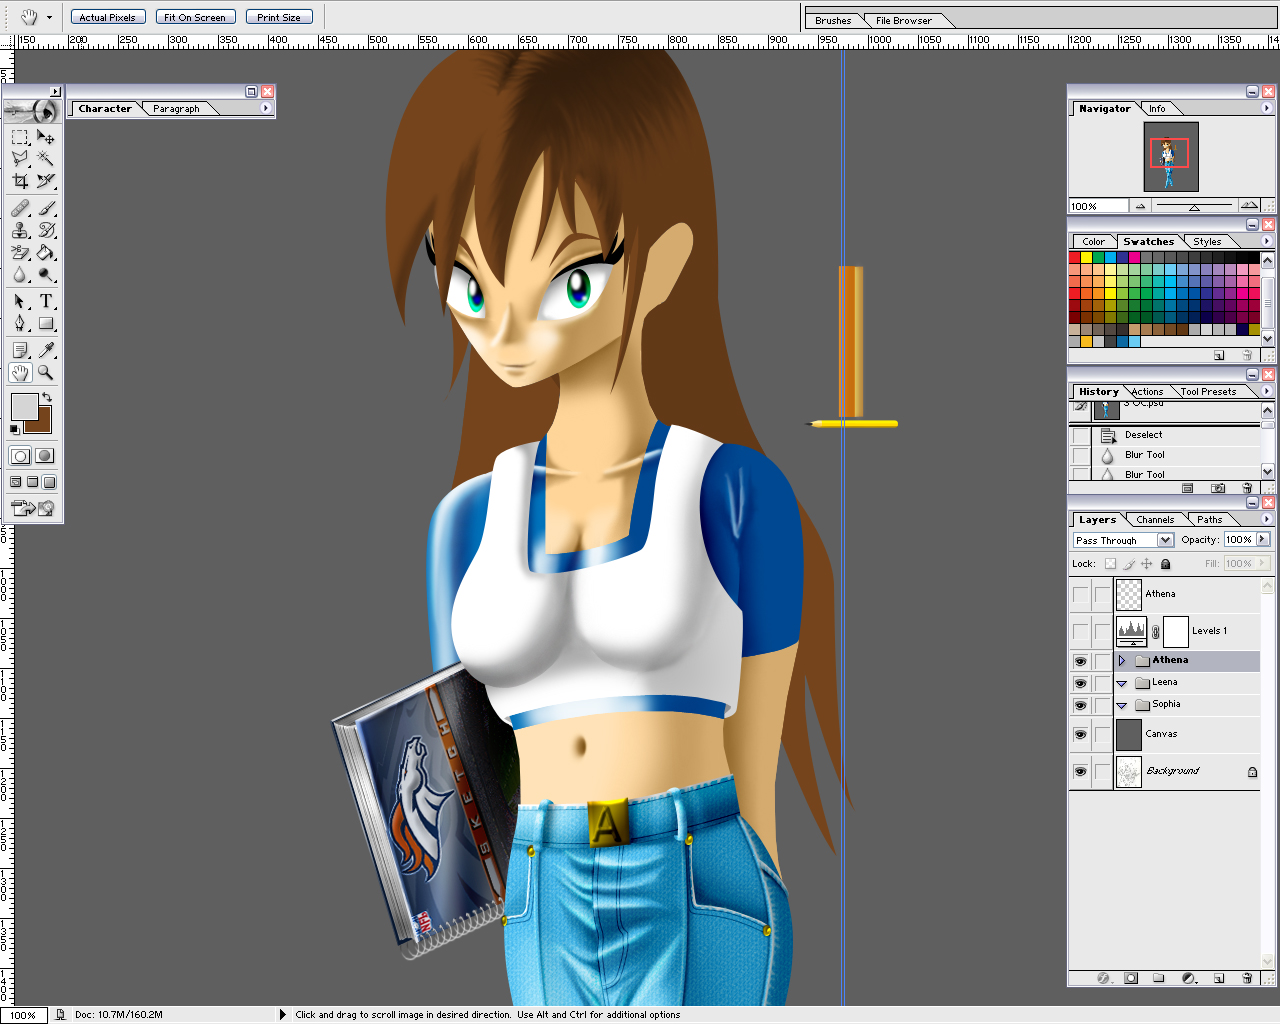Select the Blur tool in toolbox

pos(20,274)
